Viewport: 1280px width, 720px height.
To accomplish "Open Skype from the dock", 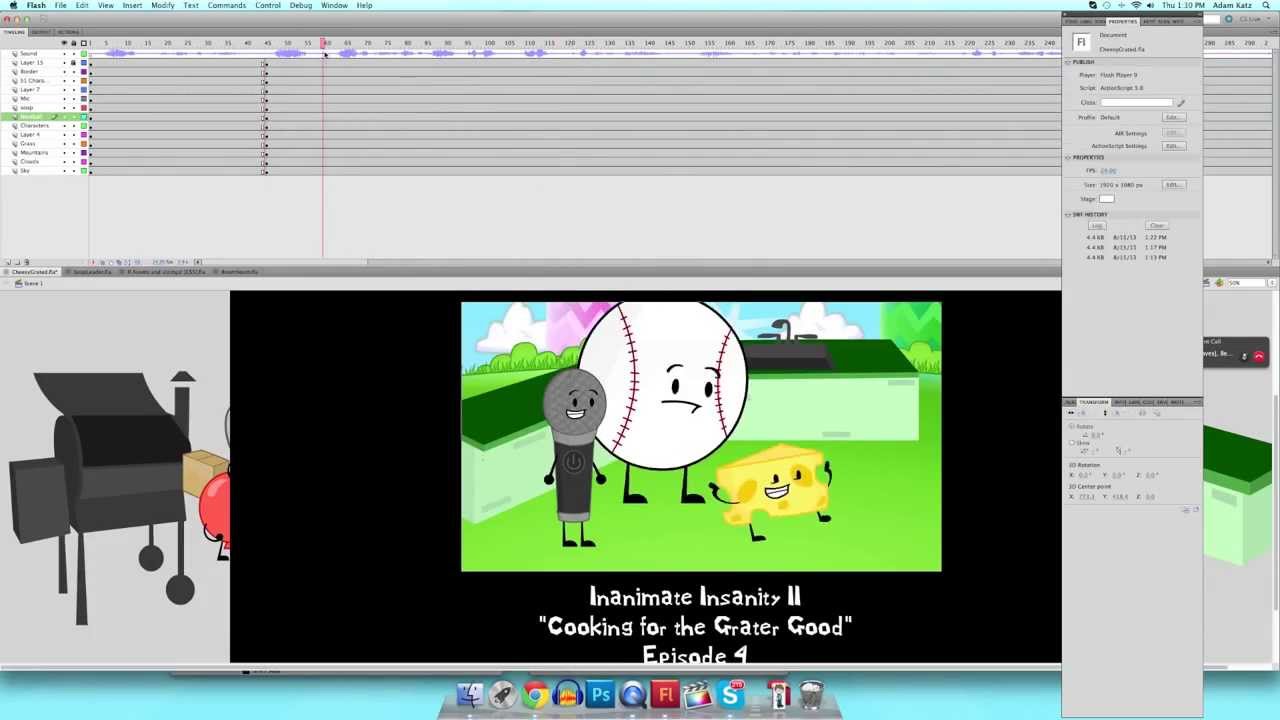I will (732, 694).
